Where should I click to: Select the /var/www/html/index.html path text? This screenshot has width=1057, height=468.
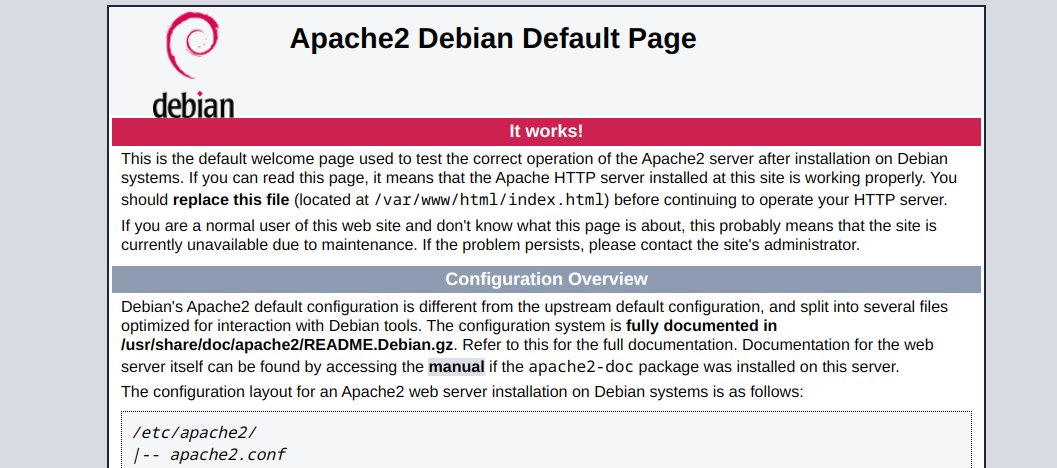[x=491, y=200]
